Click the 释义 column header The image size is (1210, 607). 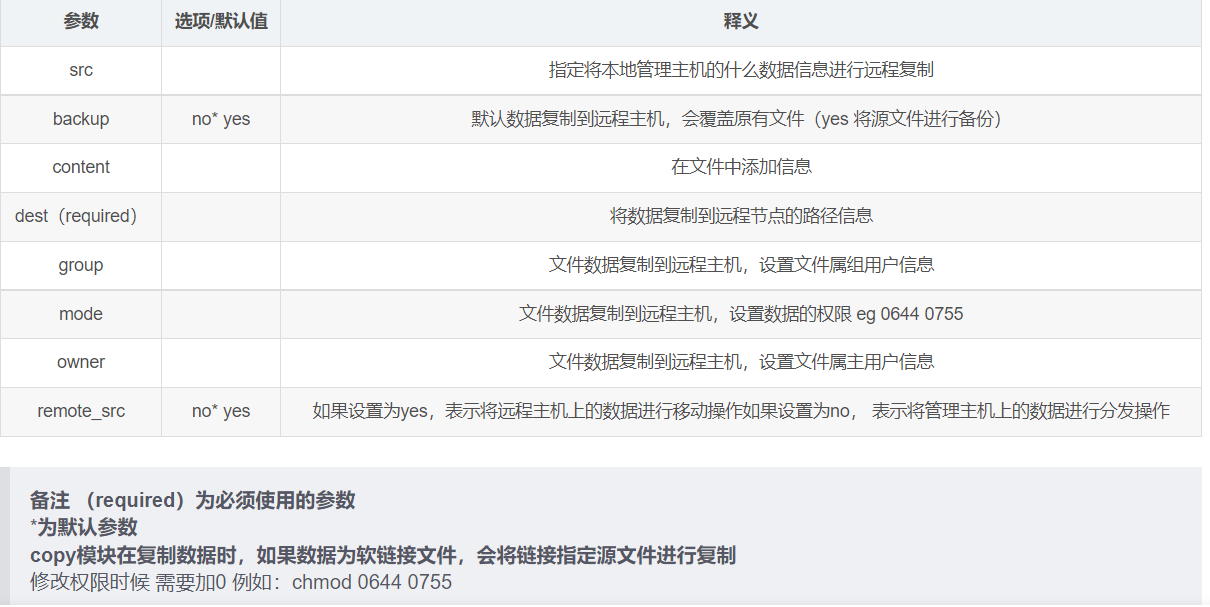tap(741, 22)
